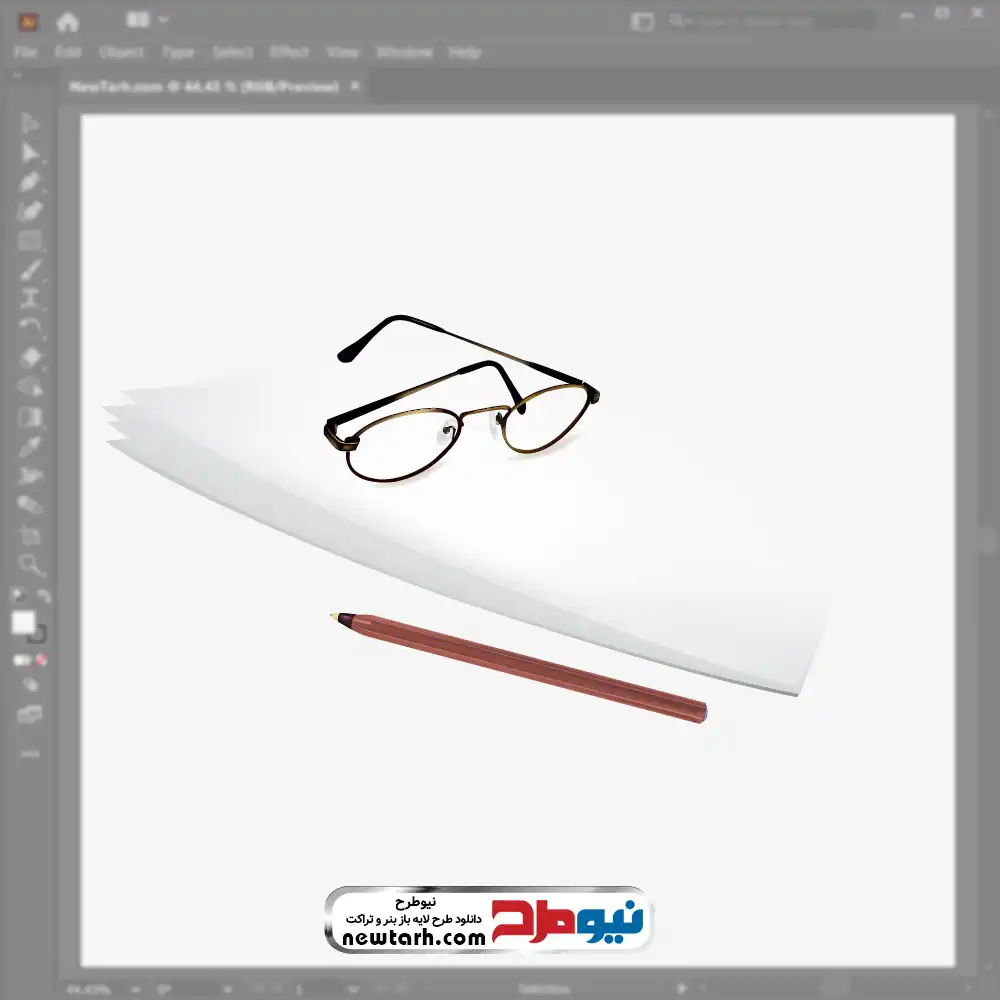Image resolution: width=1000 pixels, height=1000 pixels.
Task: Select the Eraser tool
Action: [30, 358]
